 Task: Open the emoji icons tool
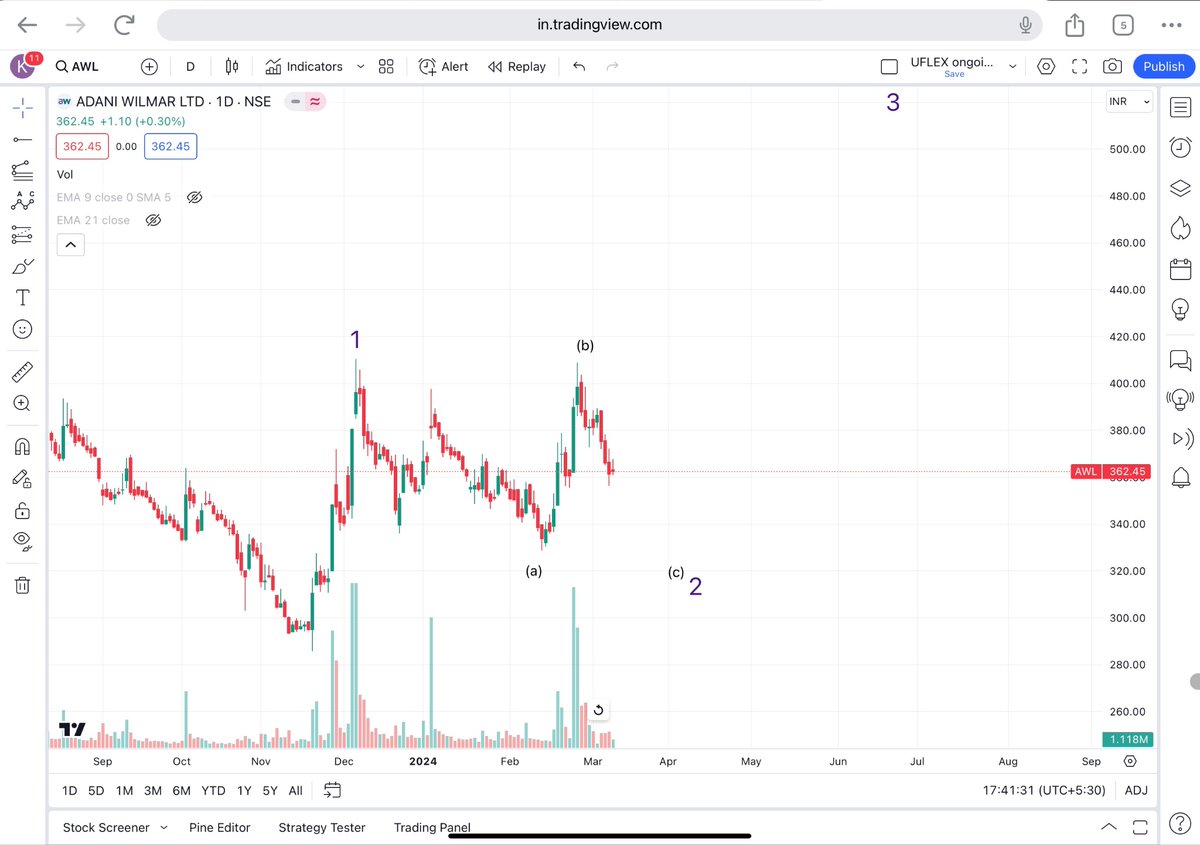22,329
